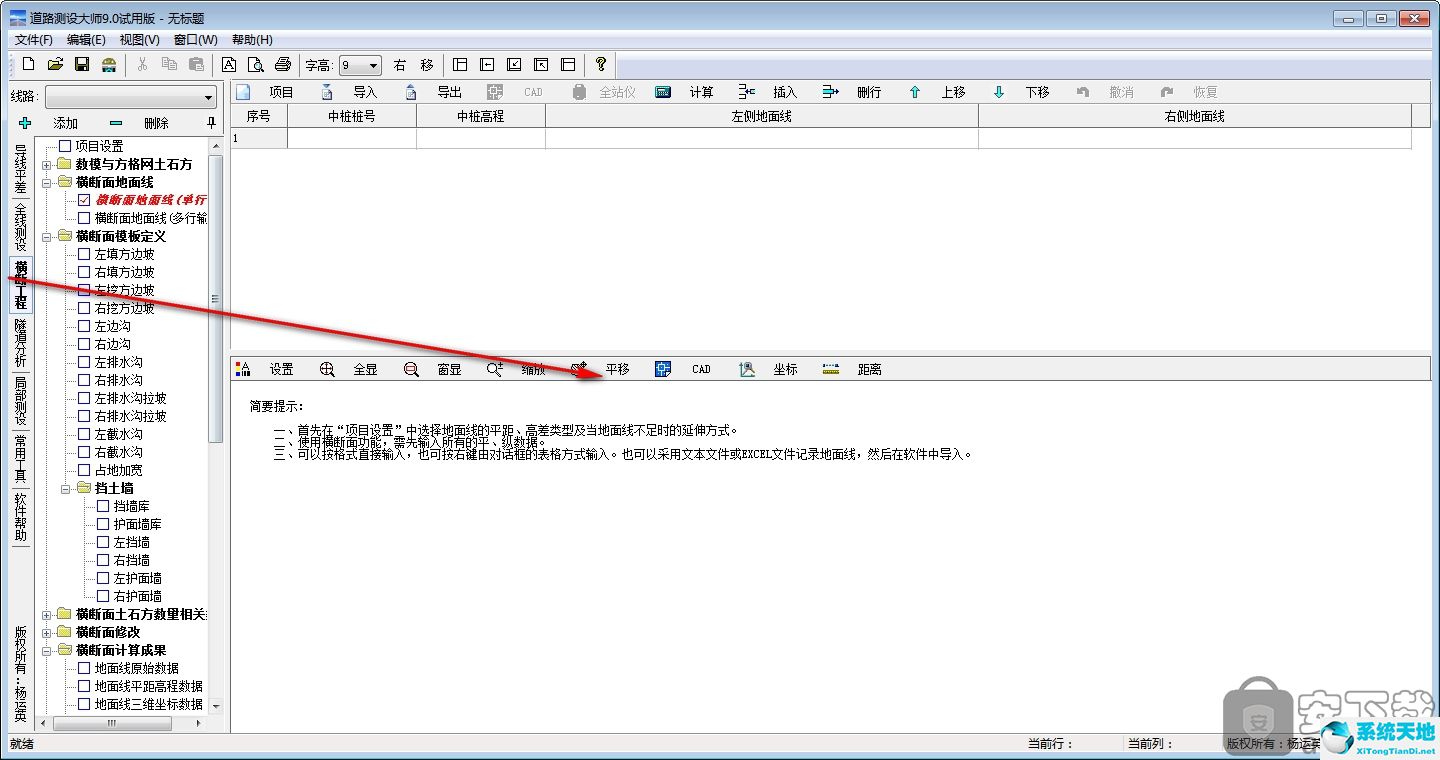This screenshot has height=760, width=1440.
Task: Click the printer icon in toolbar
Action: click(x=283, y=65)
